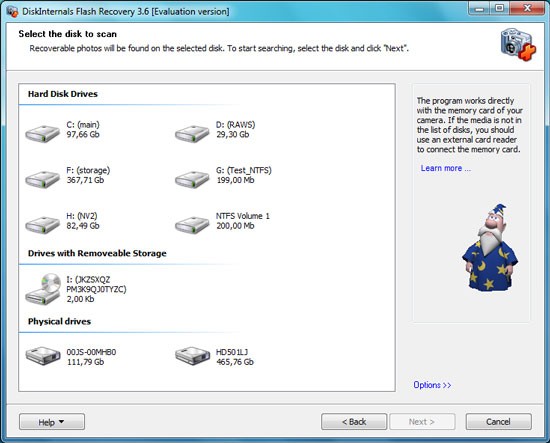Close the Flash Recovery window

[x=527, y=8]
